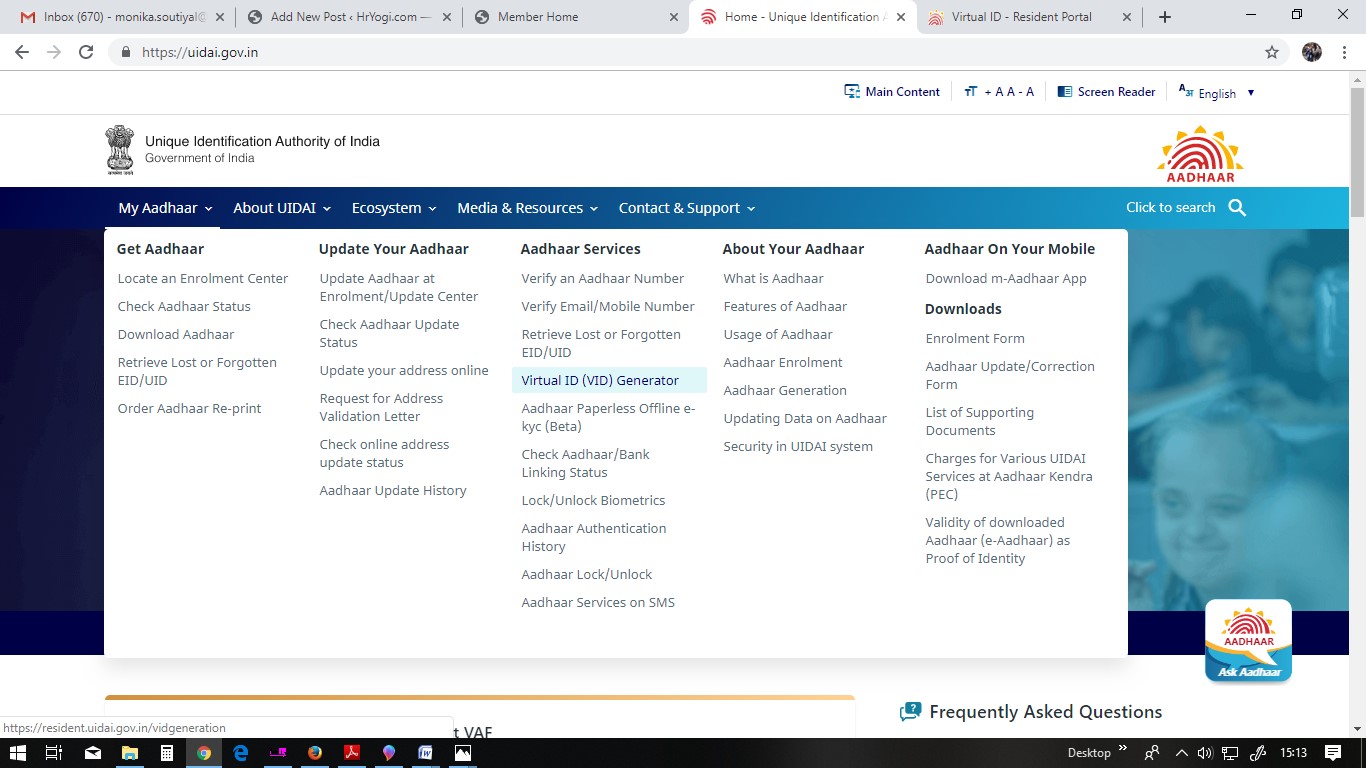Click the Click to search field
This screenshot has height=768, width=1366.
1170,208
